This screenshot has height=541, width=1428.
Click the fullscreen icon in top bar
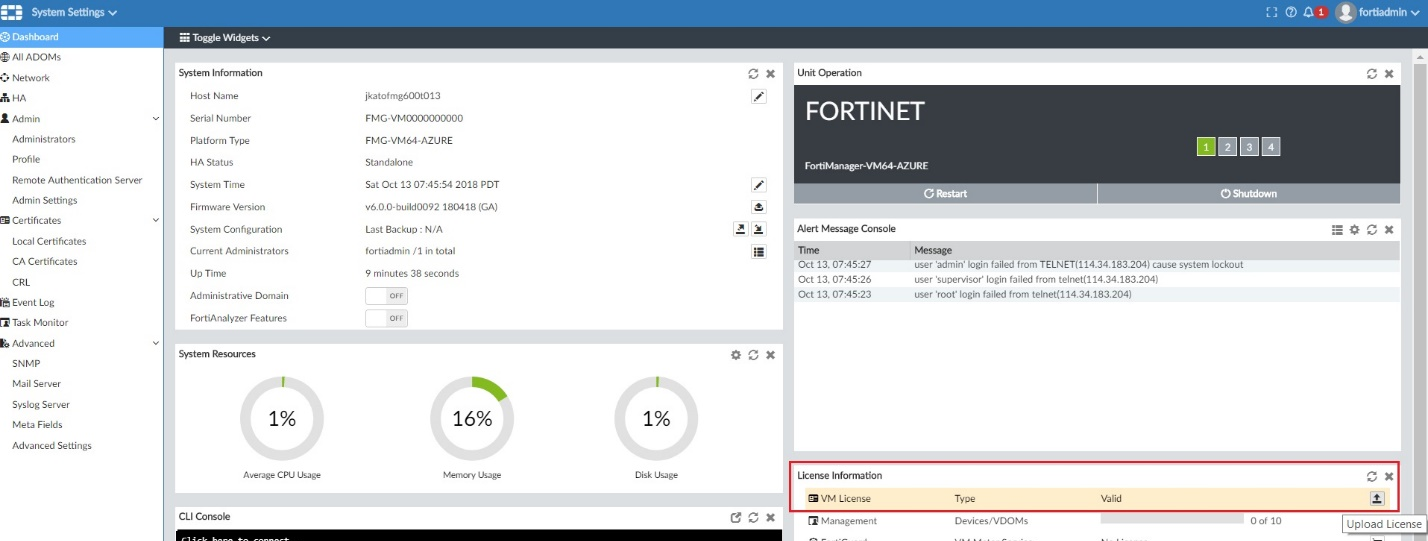pos(1271,12)
